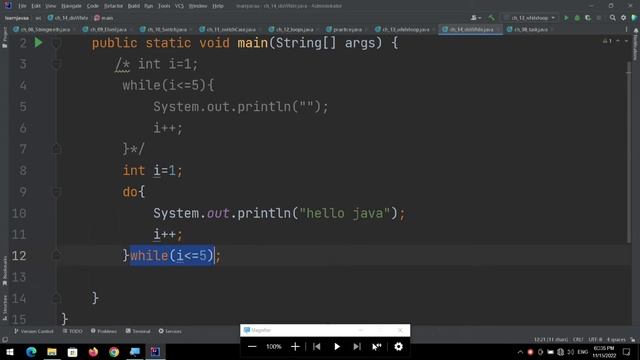The height and width of the screenshot is (360, 640).
Task: Click the user account icon in toolbar
Action: [476, 18]
